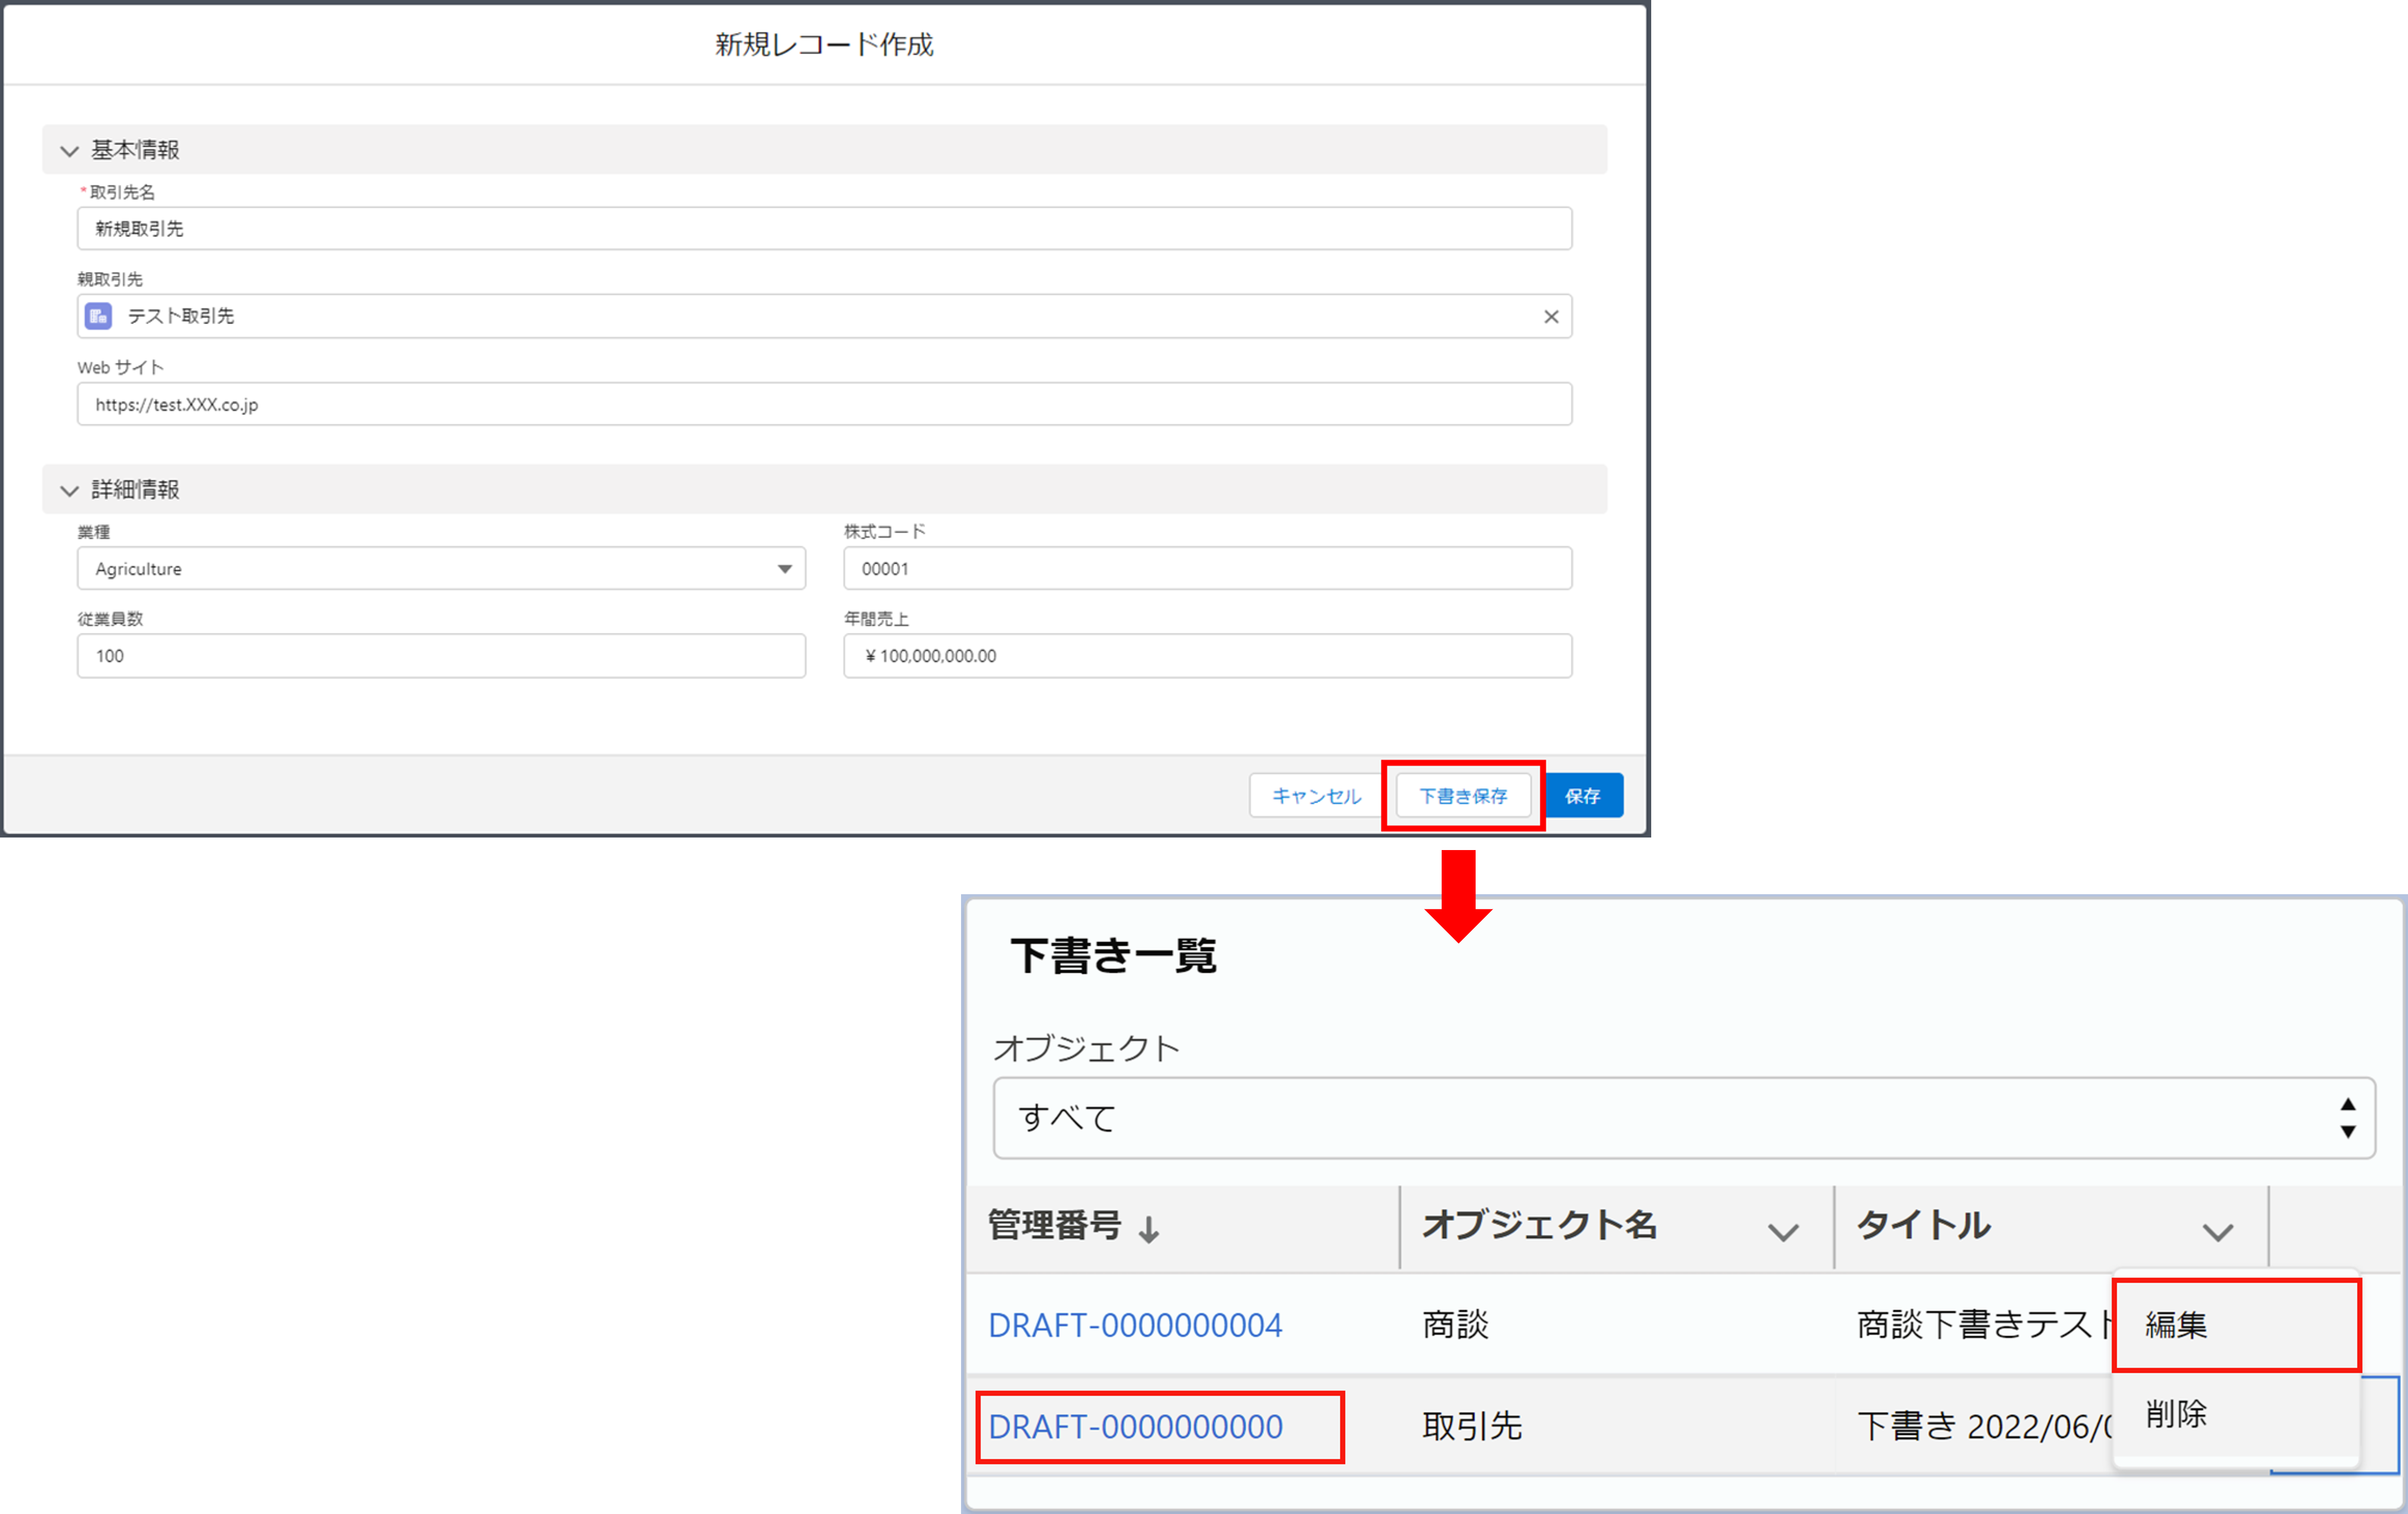Open the 業種 Agriculture dropdown
Screen dimensions: 2408x1514
pos(441,568)
